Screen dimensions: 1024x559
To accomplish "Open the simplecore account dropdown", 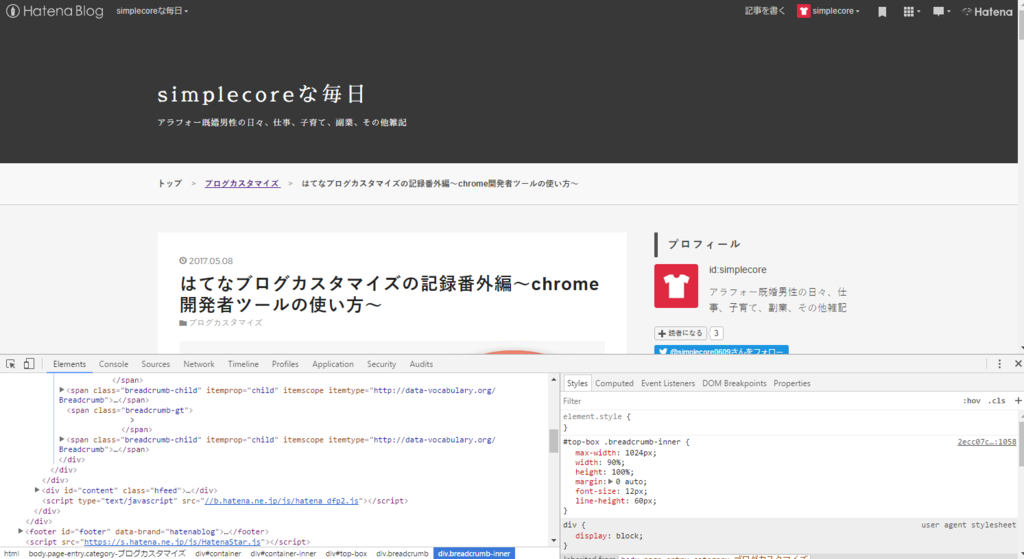I will pyautogui.click(x=836, y=11).
